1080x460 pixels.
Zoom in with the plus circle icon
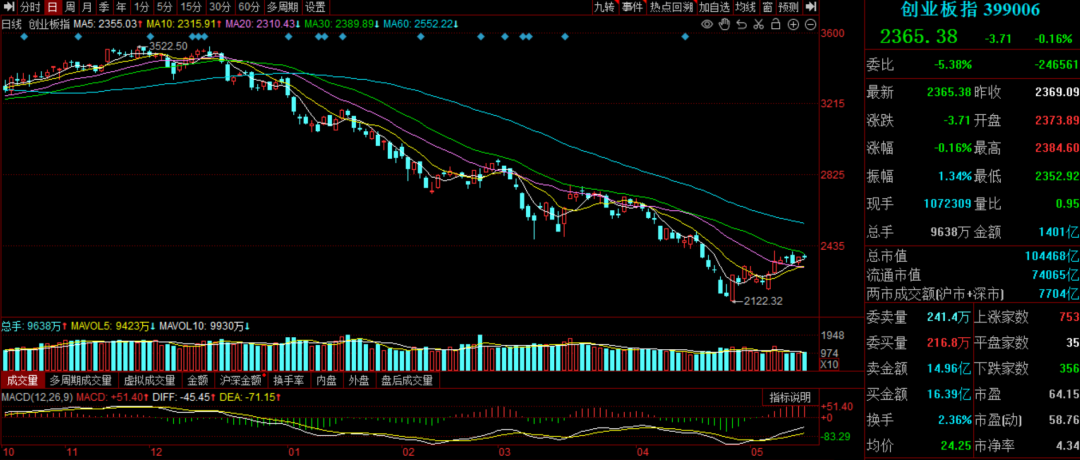pos(793,24)
